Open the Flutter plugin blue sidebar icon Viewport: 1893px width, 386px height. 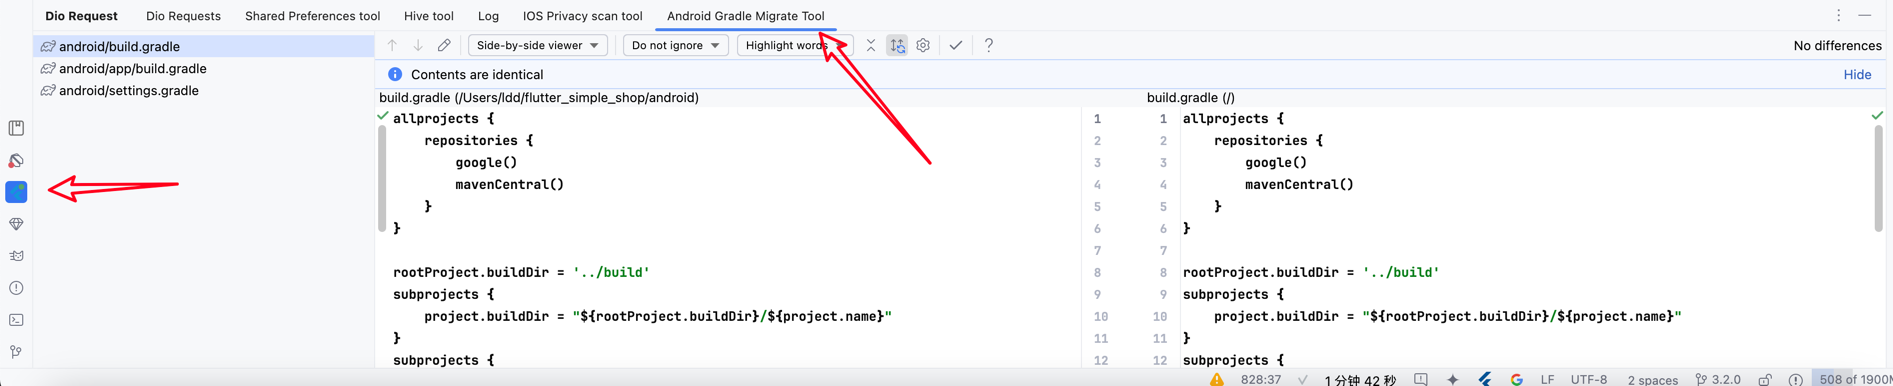point(16,192)
